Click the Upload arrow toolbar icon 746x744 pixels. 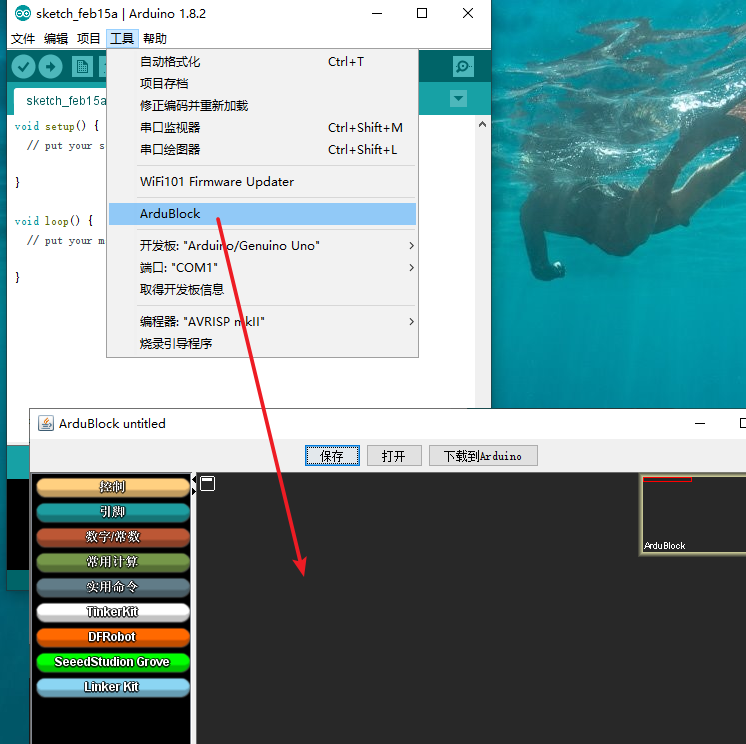click(x=50, y=67)
